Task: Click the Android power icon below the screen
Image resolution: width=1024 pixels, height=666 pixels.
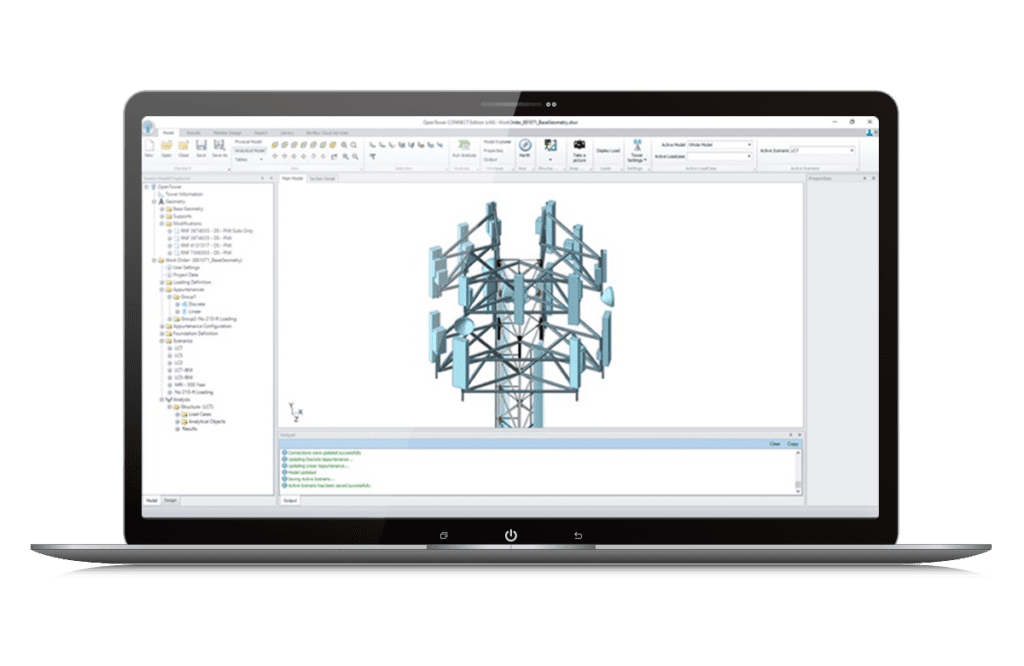Action: tap(511, 535)
